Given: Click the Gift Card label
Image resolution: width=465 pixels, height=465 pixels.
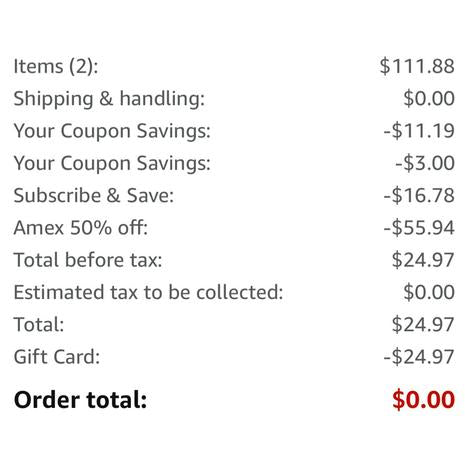Looking at the screenshot, I should [x=57, y=357].
